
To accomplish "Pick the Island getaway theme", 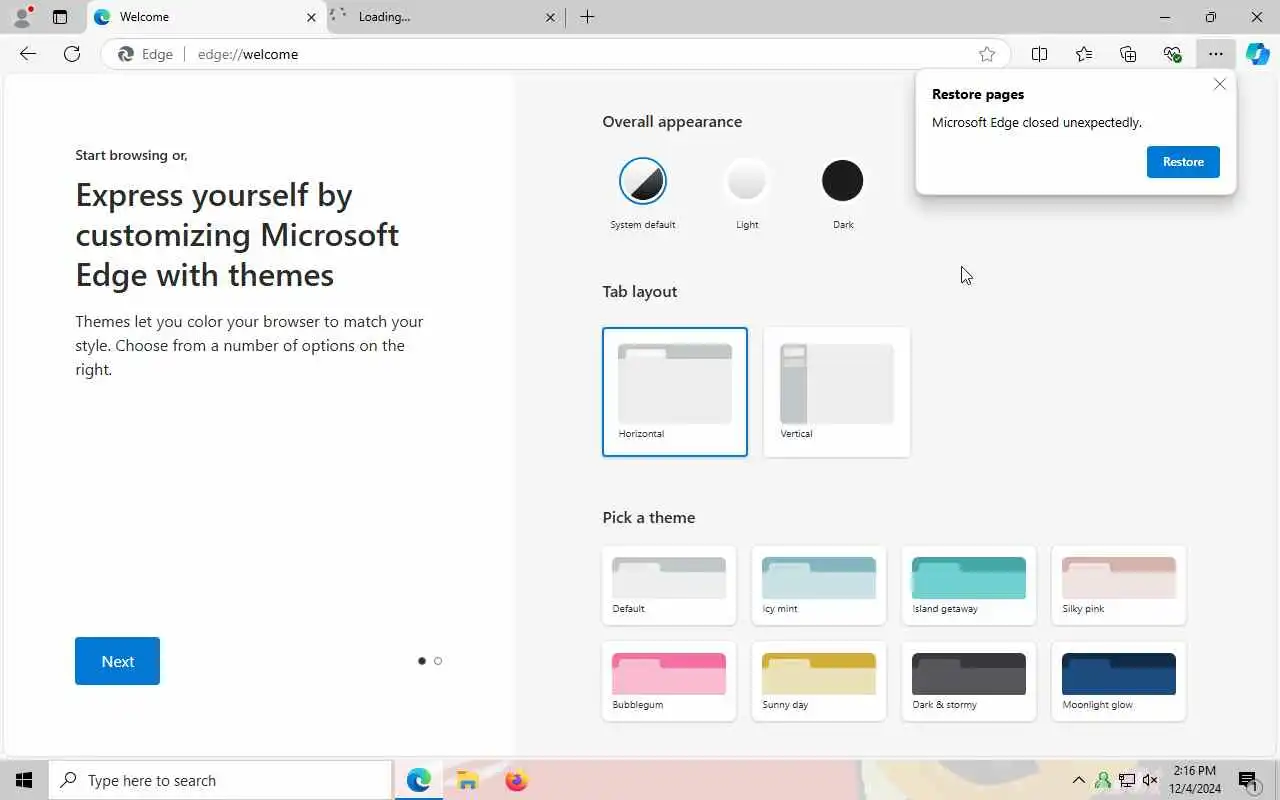I will [969, 585].
